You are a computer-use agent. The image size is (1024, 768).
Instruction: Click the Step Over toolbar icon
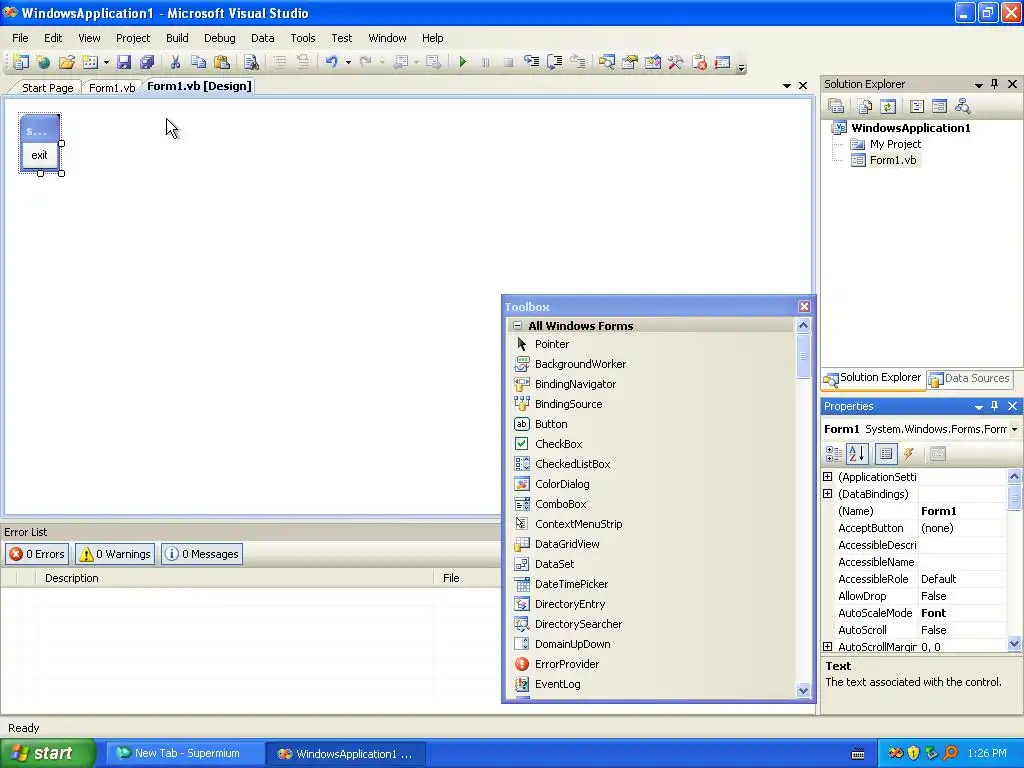coord(554,62)
